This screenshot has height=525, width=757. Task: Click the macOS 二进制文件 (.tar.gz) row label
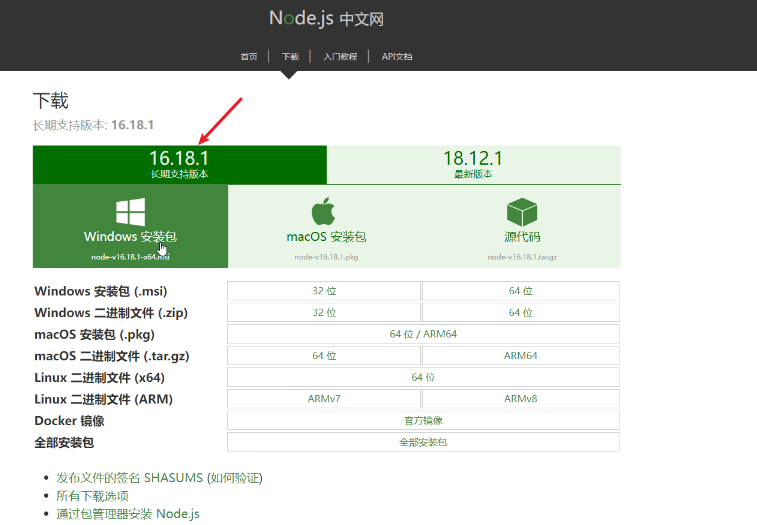(x=112, y=356)
